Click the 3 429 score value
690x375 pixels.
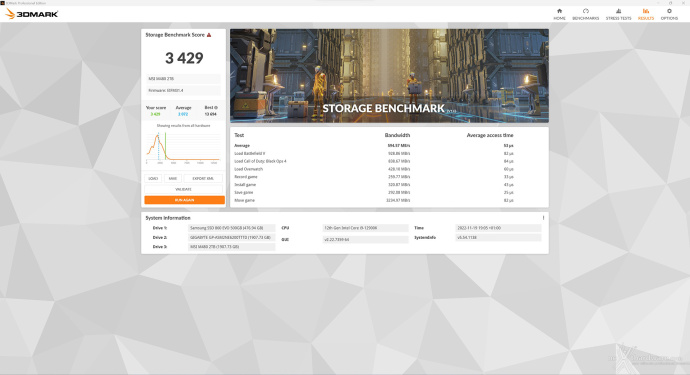(x=184, y=58)
